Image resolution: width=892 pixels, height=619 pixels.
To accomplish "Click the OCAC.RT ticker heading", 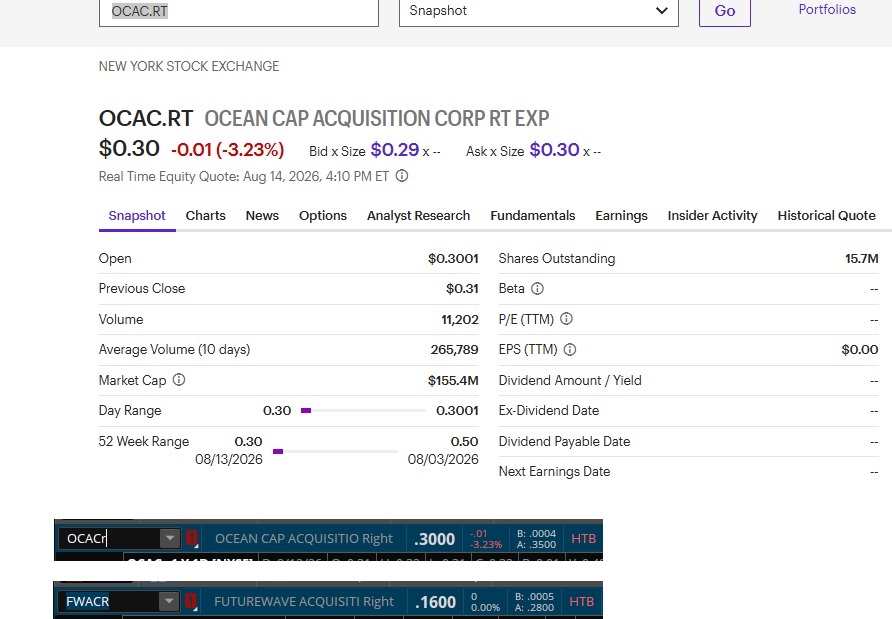I will pyautogui.click(x=146, y=118).
